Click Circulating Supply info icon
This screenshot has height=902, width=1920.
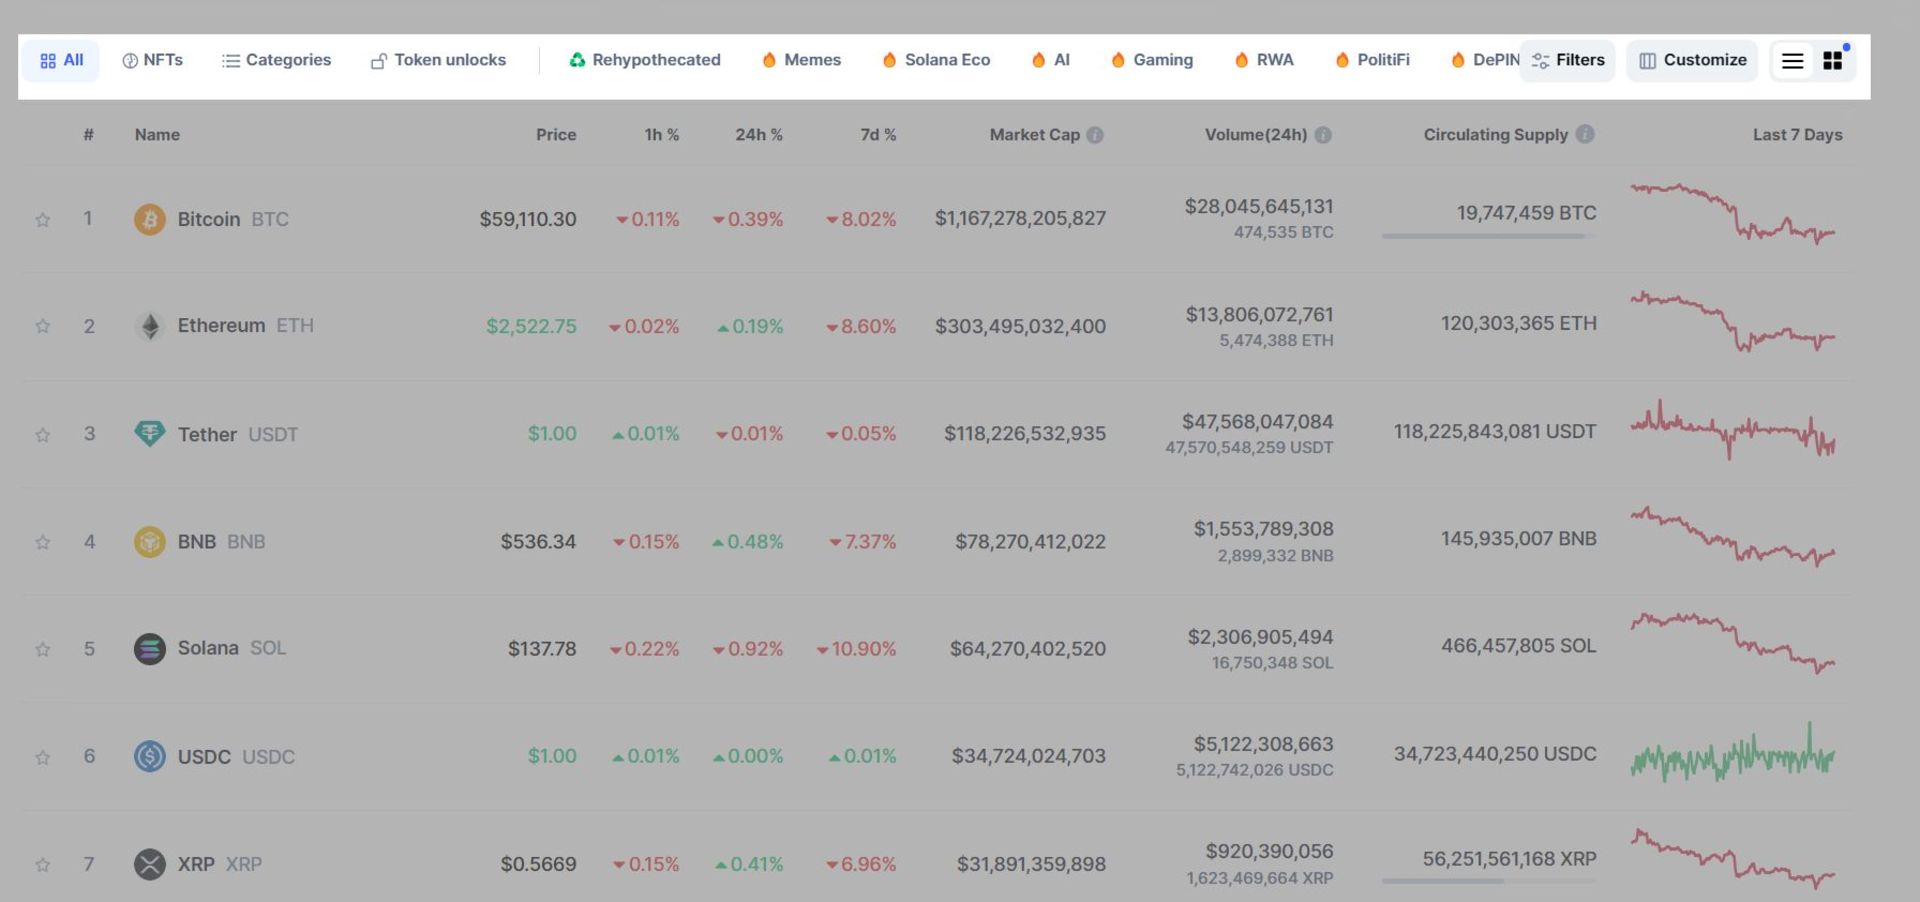click(1585, 134)
